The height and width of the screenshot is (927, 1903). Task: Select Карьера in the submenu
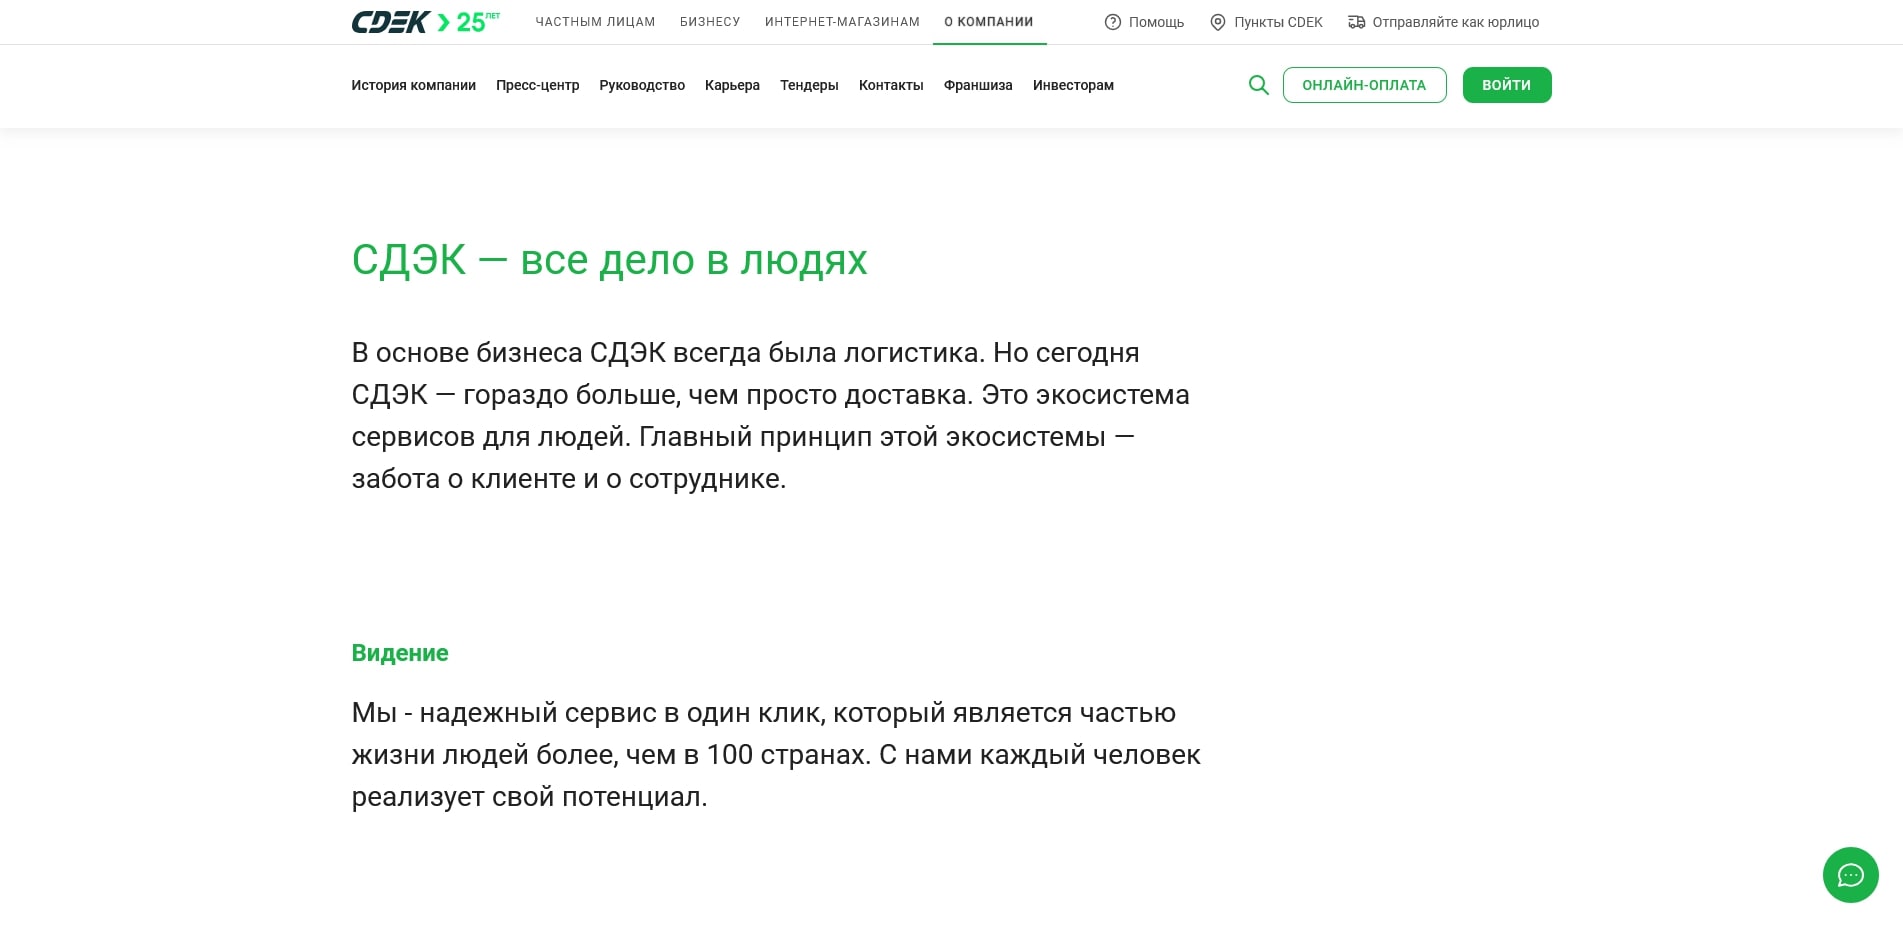click(732, 85)
